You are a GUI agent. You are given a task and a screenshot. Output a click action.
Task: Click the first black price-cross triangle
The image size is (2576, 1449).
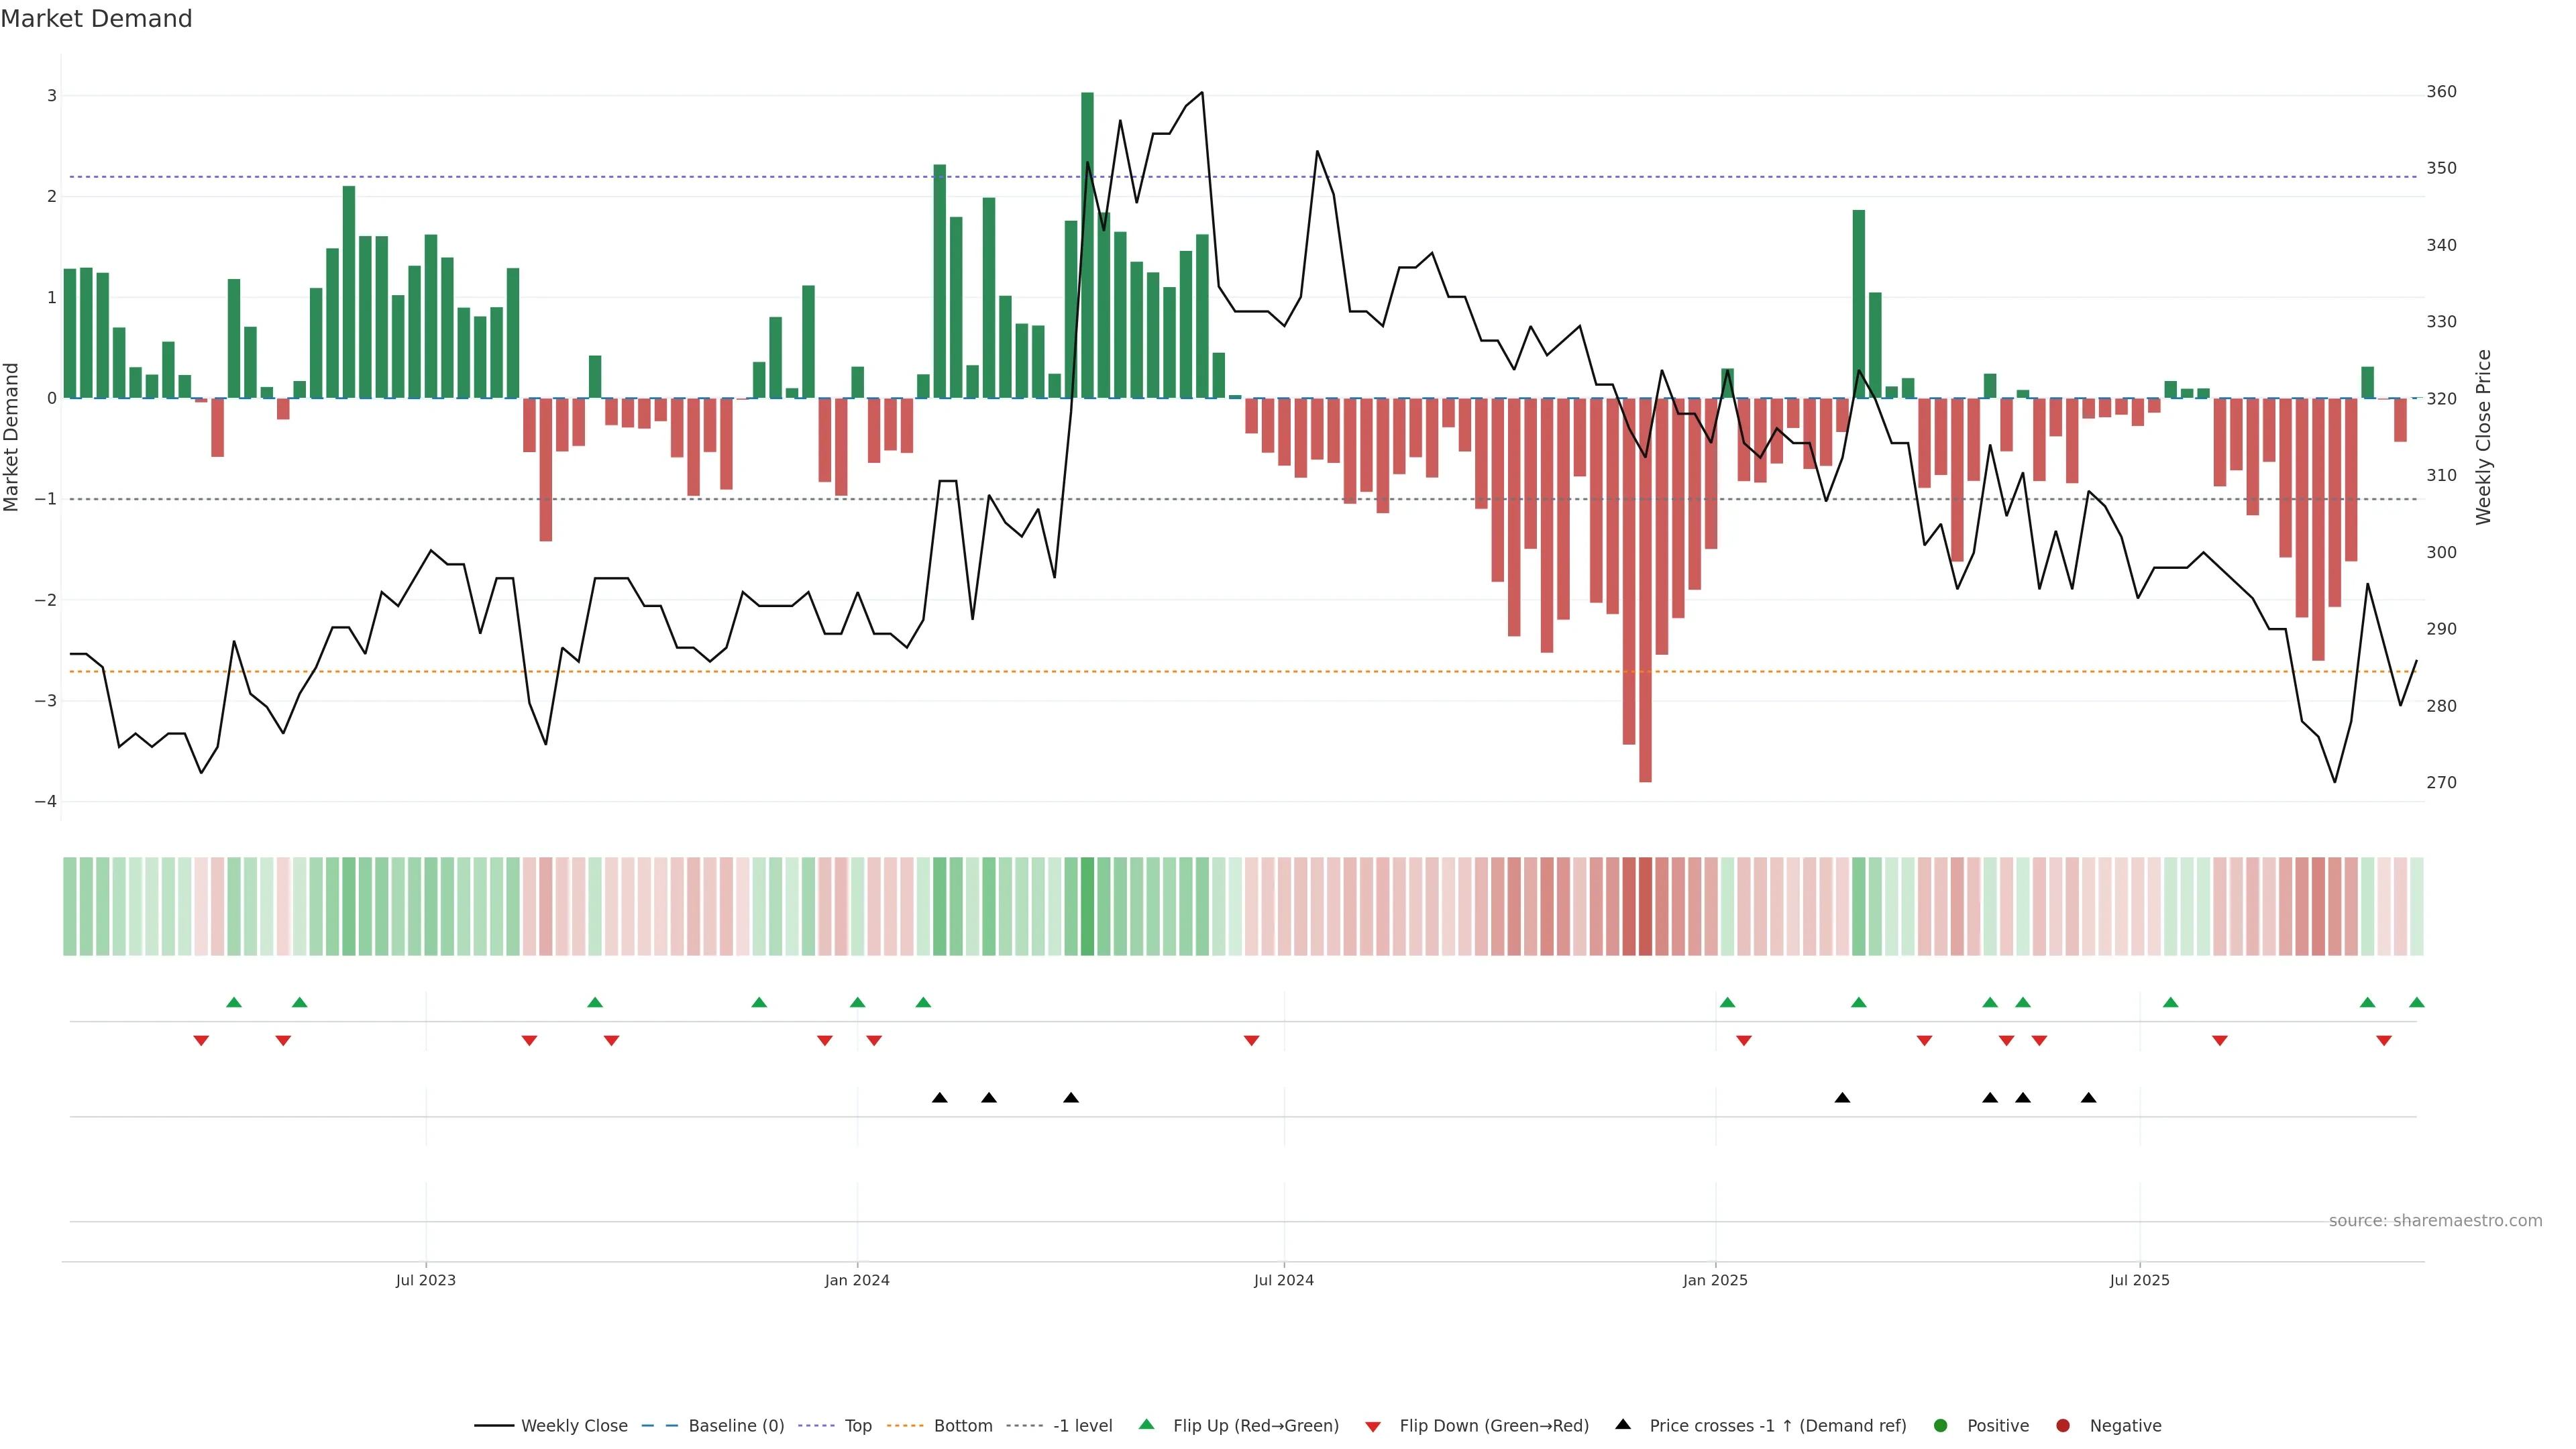pos(939,1098)
